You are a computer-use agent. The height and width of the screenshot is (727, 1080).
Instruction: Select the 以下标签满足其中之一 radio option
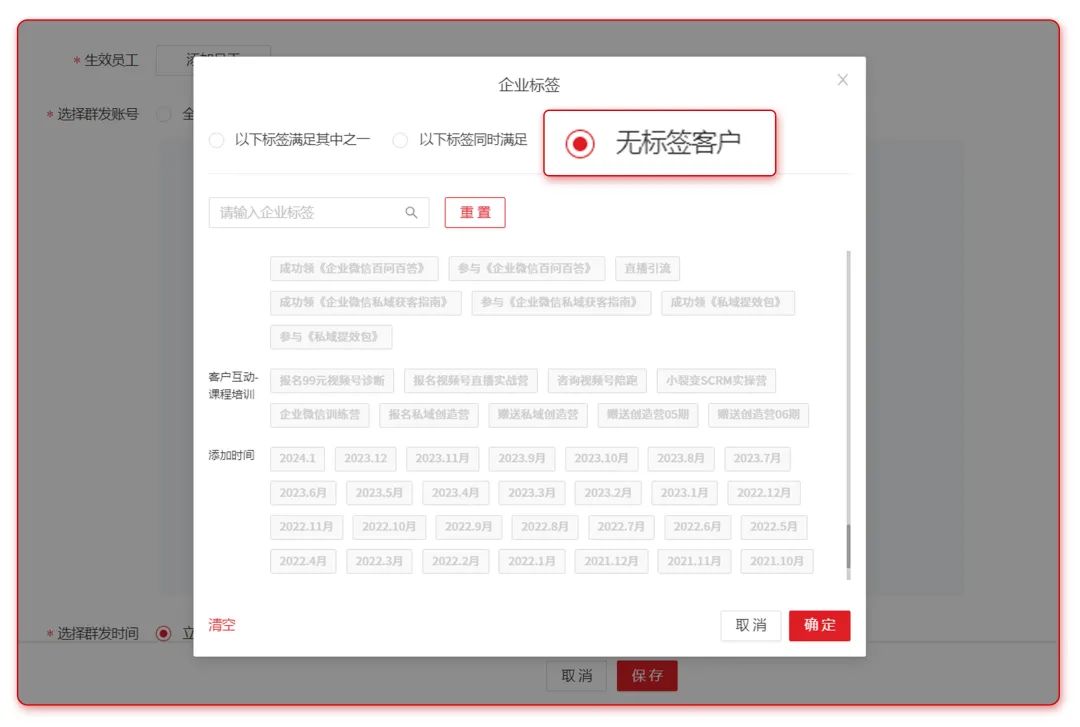pos(216,140)
